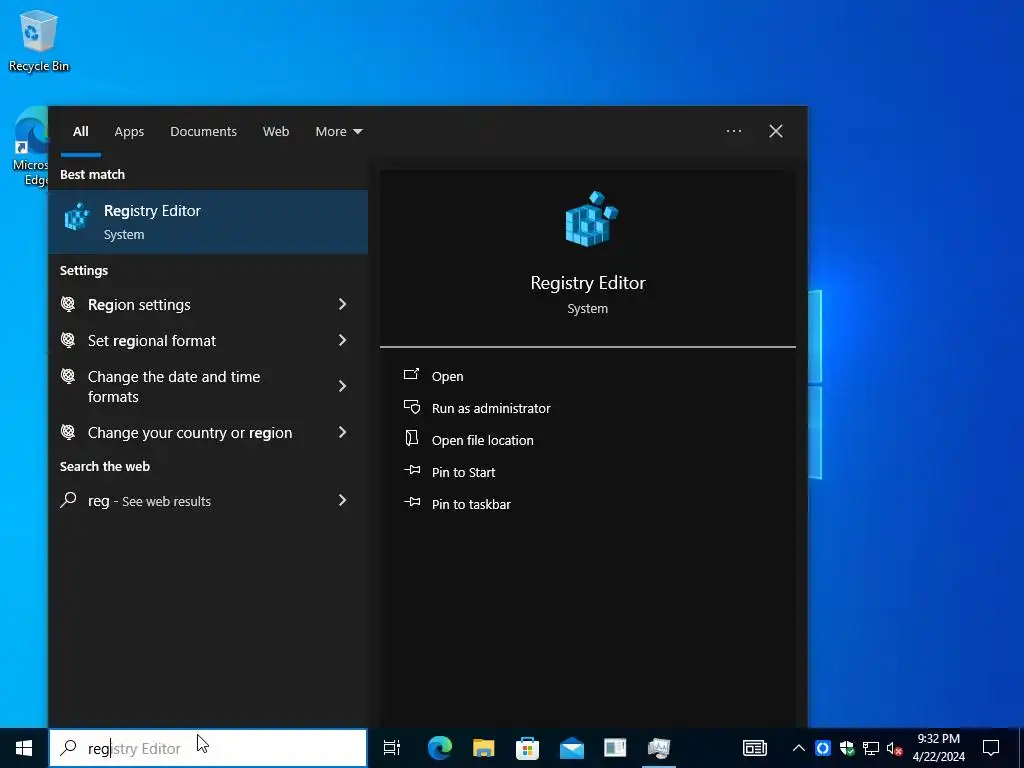Image resolution: width=1024 pixels, height=768 pixels.
Task: Open Microsoft Store from the taskbar
Action: 528,748
